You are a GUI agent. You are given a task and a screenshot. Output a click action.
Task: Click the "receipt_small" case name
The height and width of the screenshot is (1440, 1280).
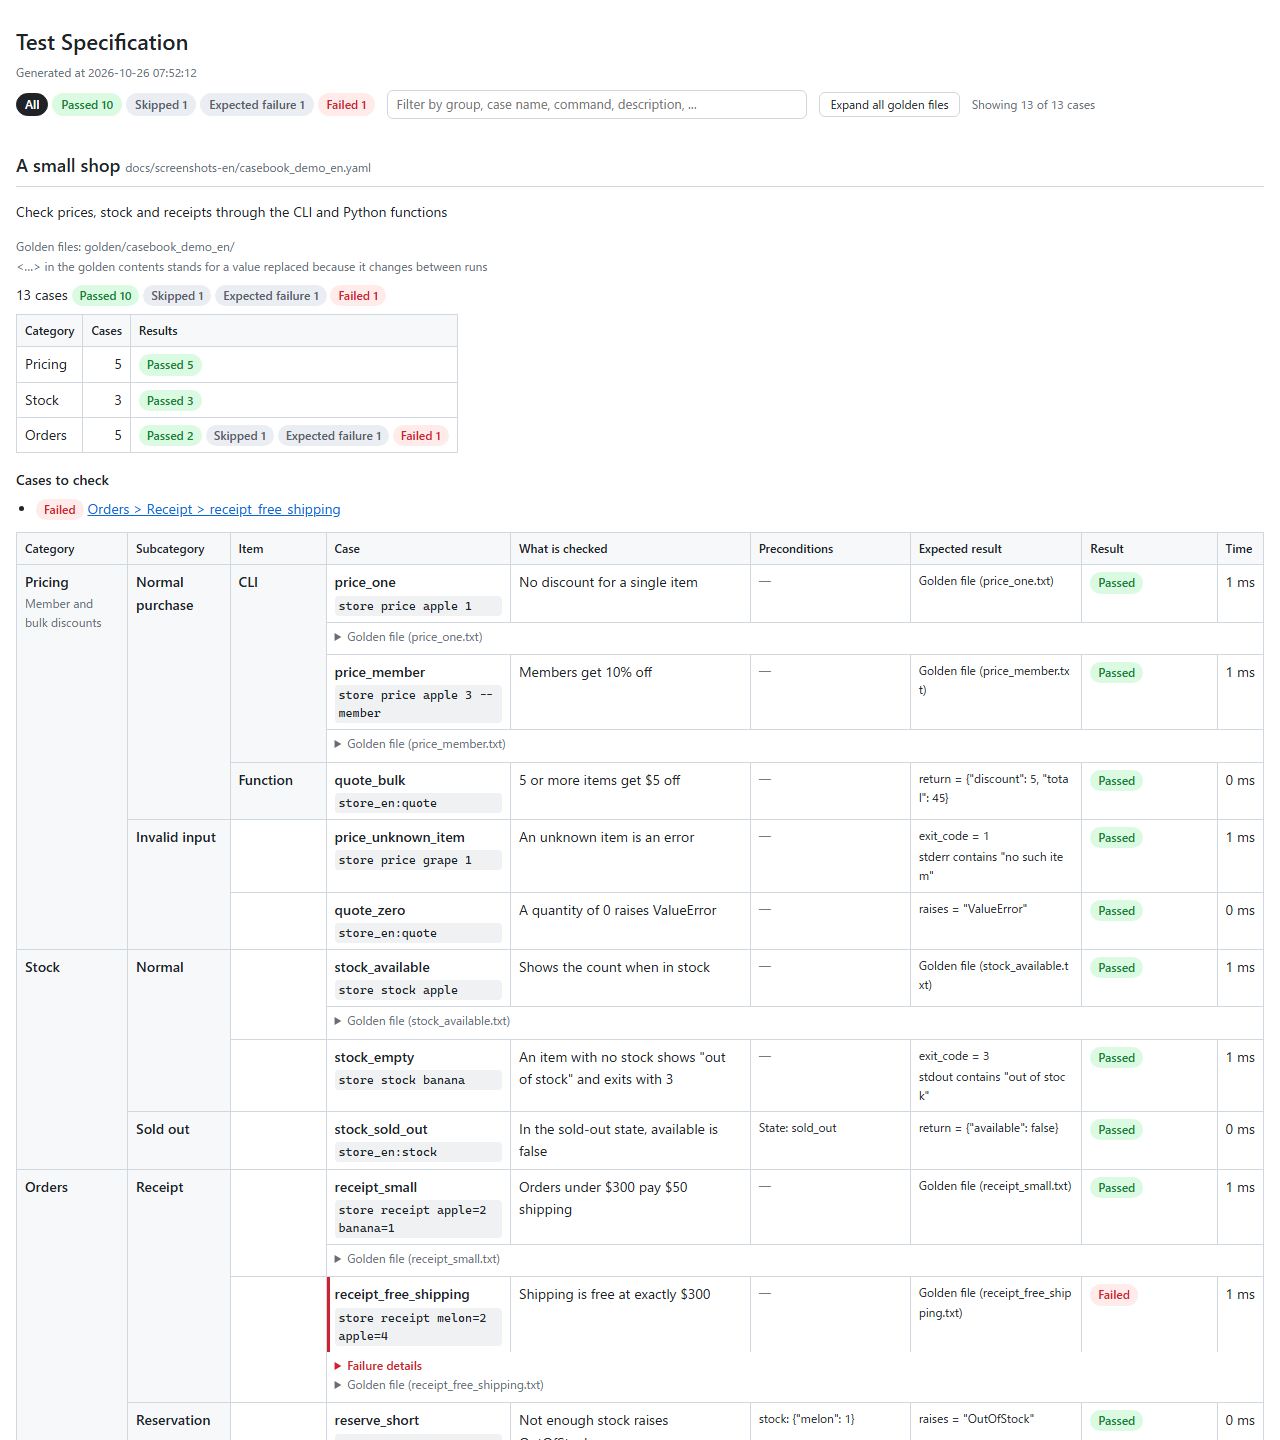point(376,1188)
